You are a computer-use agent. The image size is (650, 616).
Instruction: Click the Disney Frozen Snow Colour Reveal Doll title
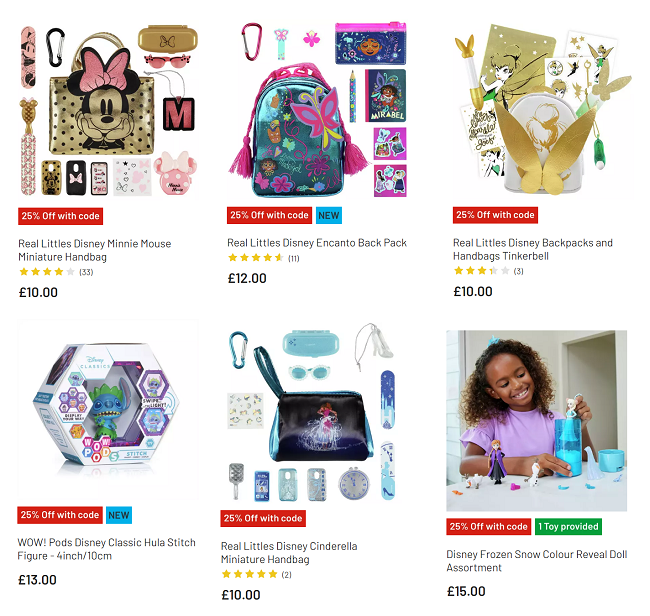(536, 561)
